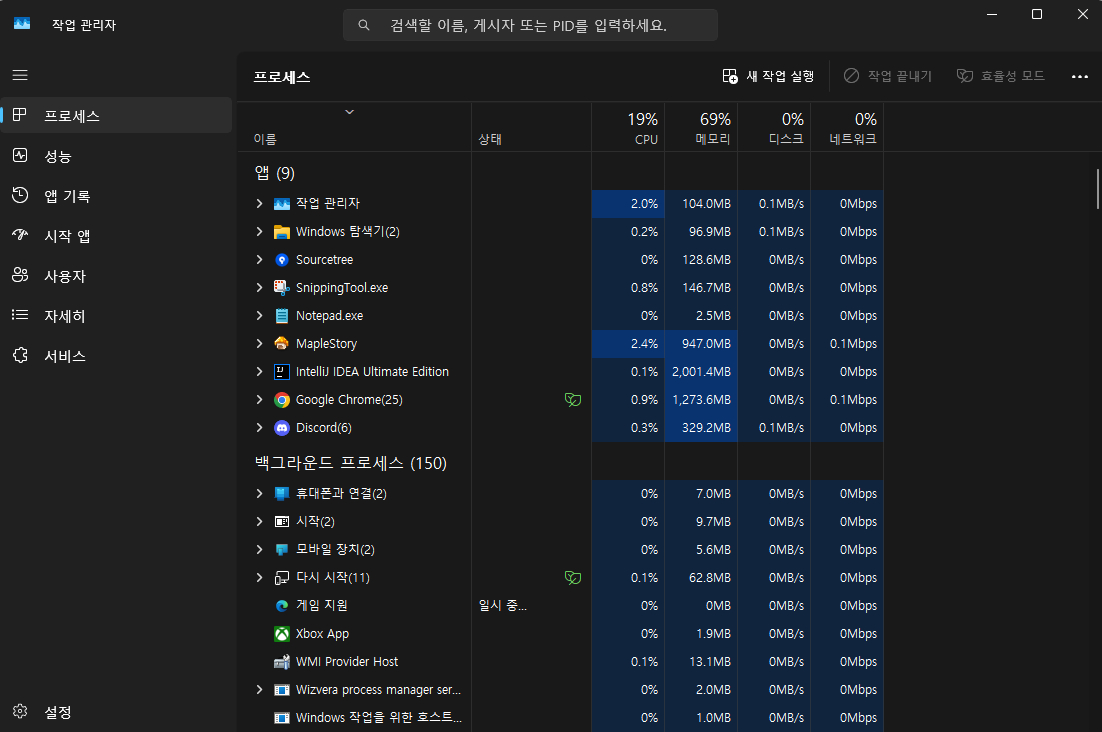Select IntelliJ memory value 2,001.4MB
This screenshot has height=732, width=1102.
coord(701,372)
